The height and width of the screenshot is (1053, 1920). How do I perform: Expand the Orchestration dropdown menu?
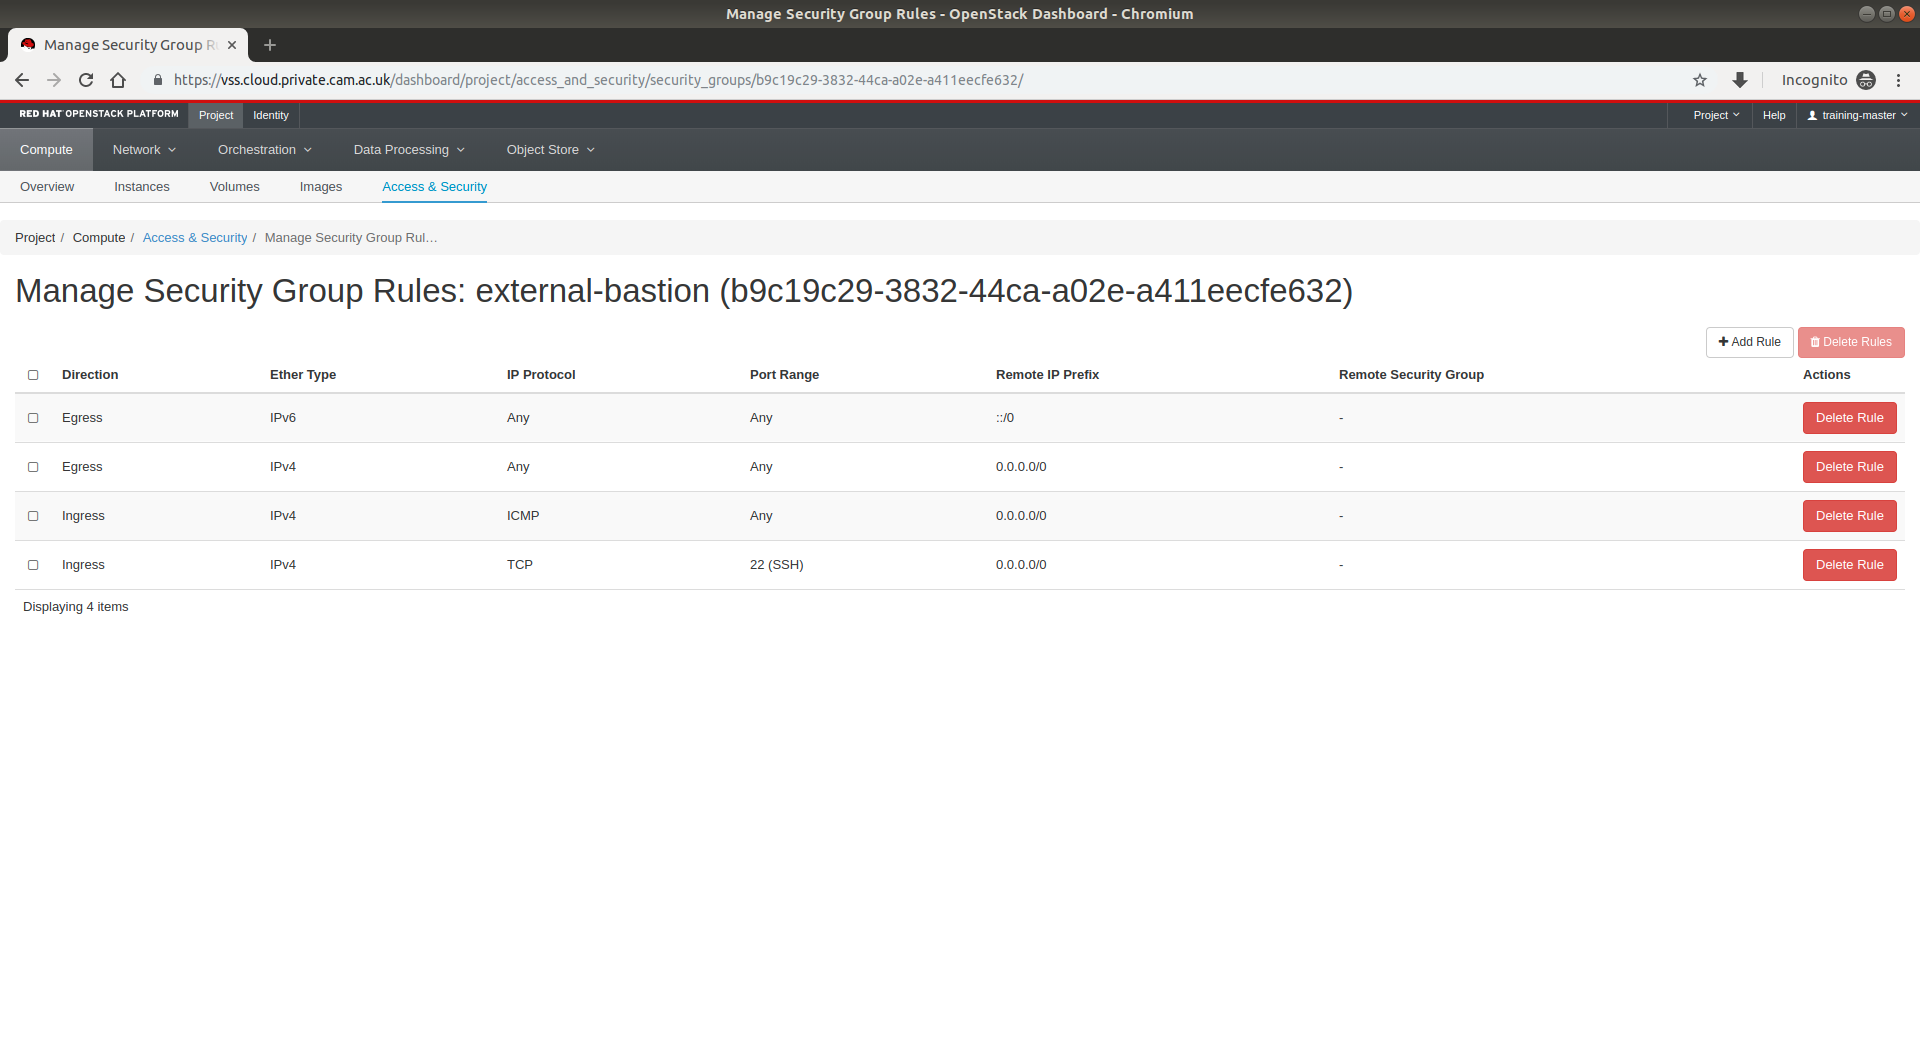click(x=264, y=150)
